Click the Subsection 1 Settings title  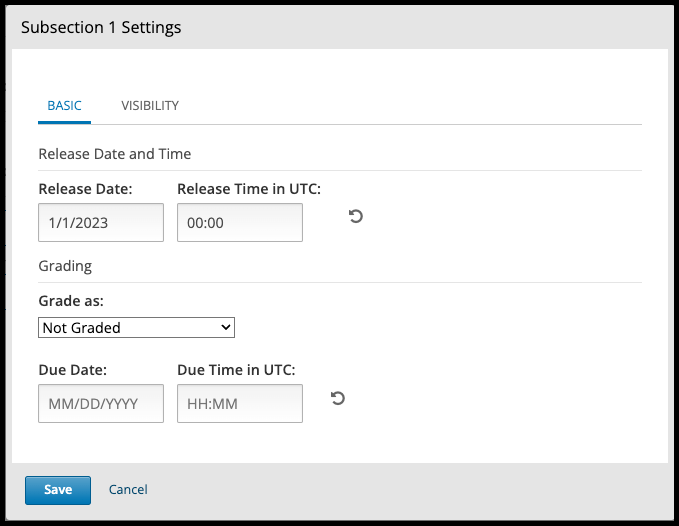tap(101, 28)
